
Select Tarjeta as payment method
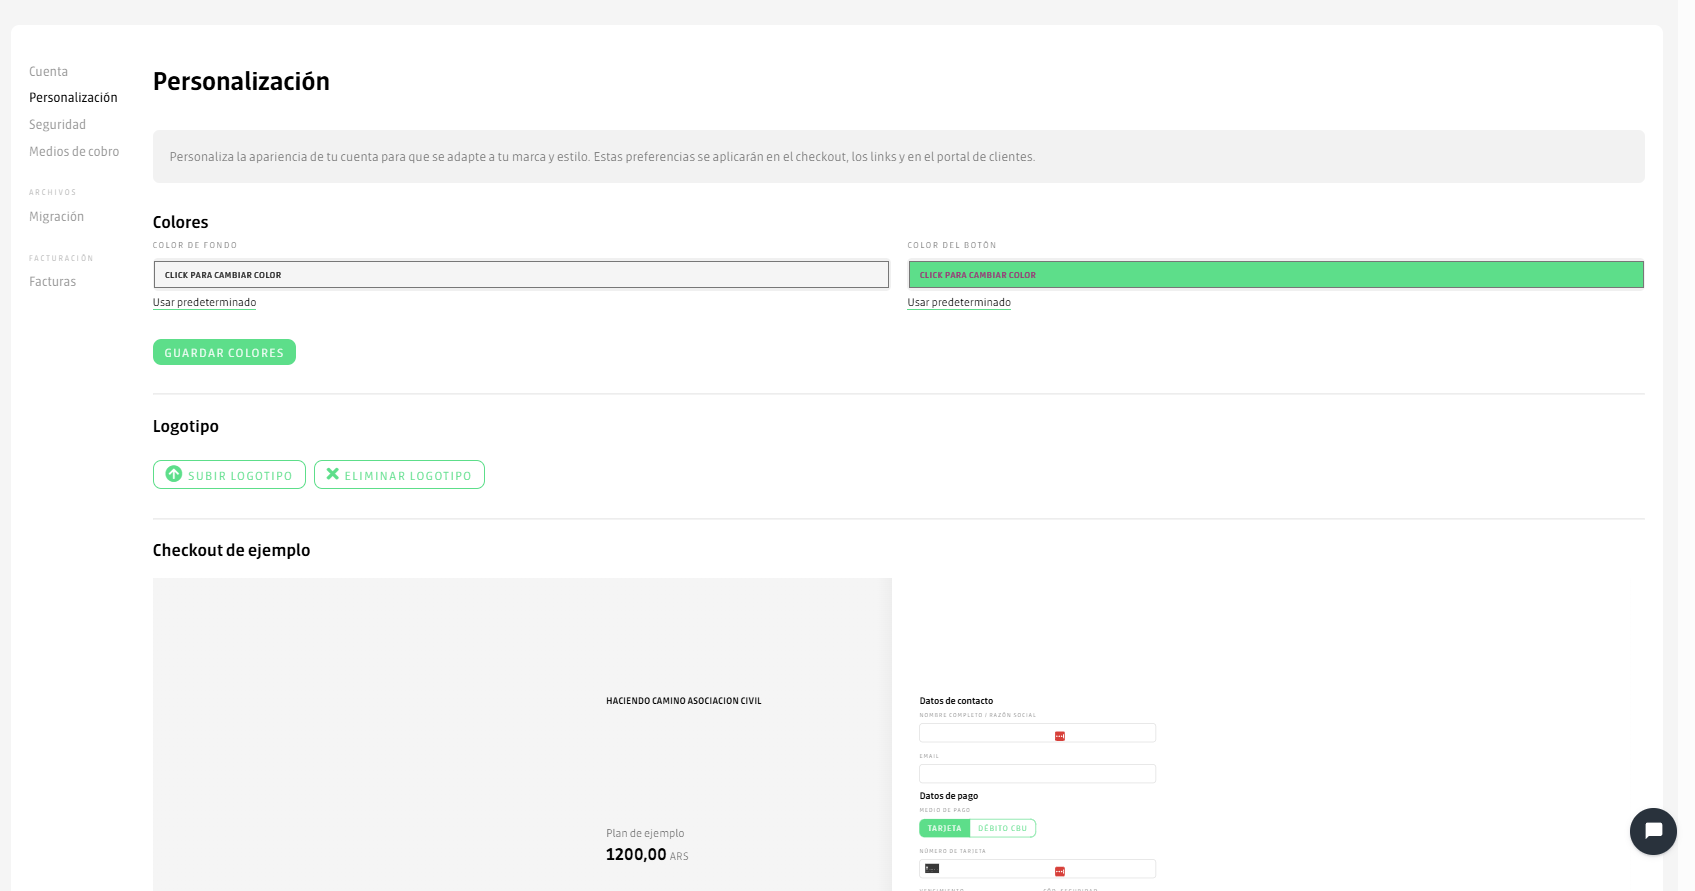coord(944,828)
